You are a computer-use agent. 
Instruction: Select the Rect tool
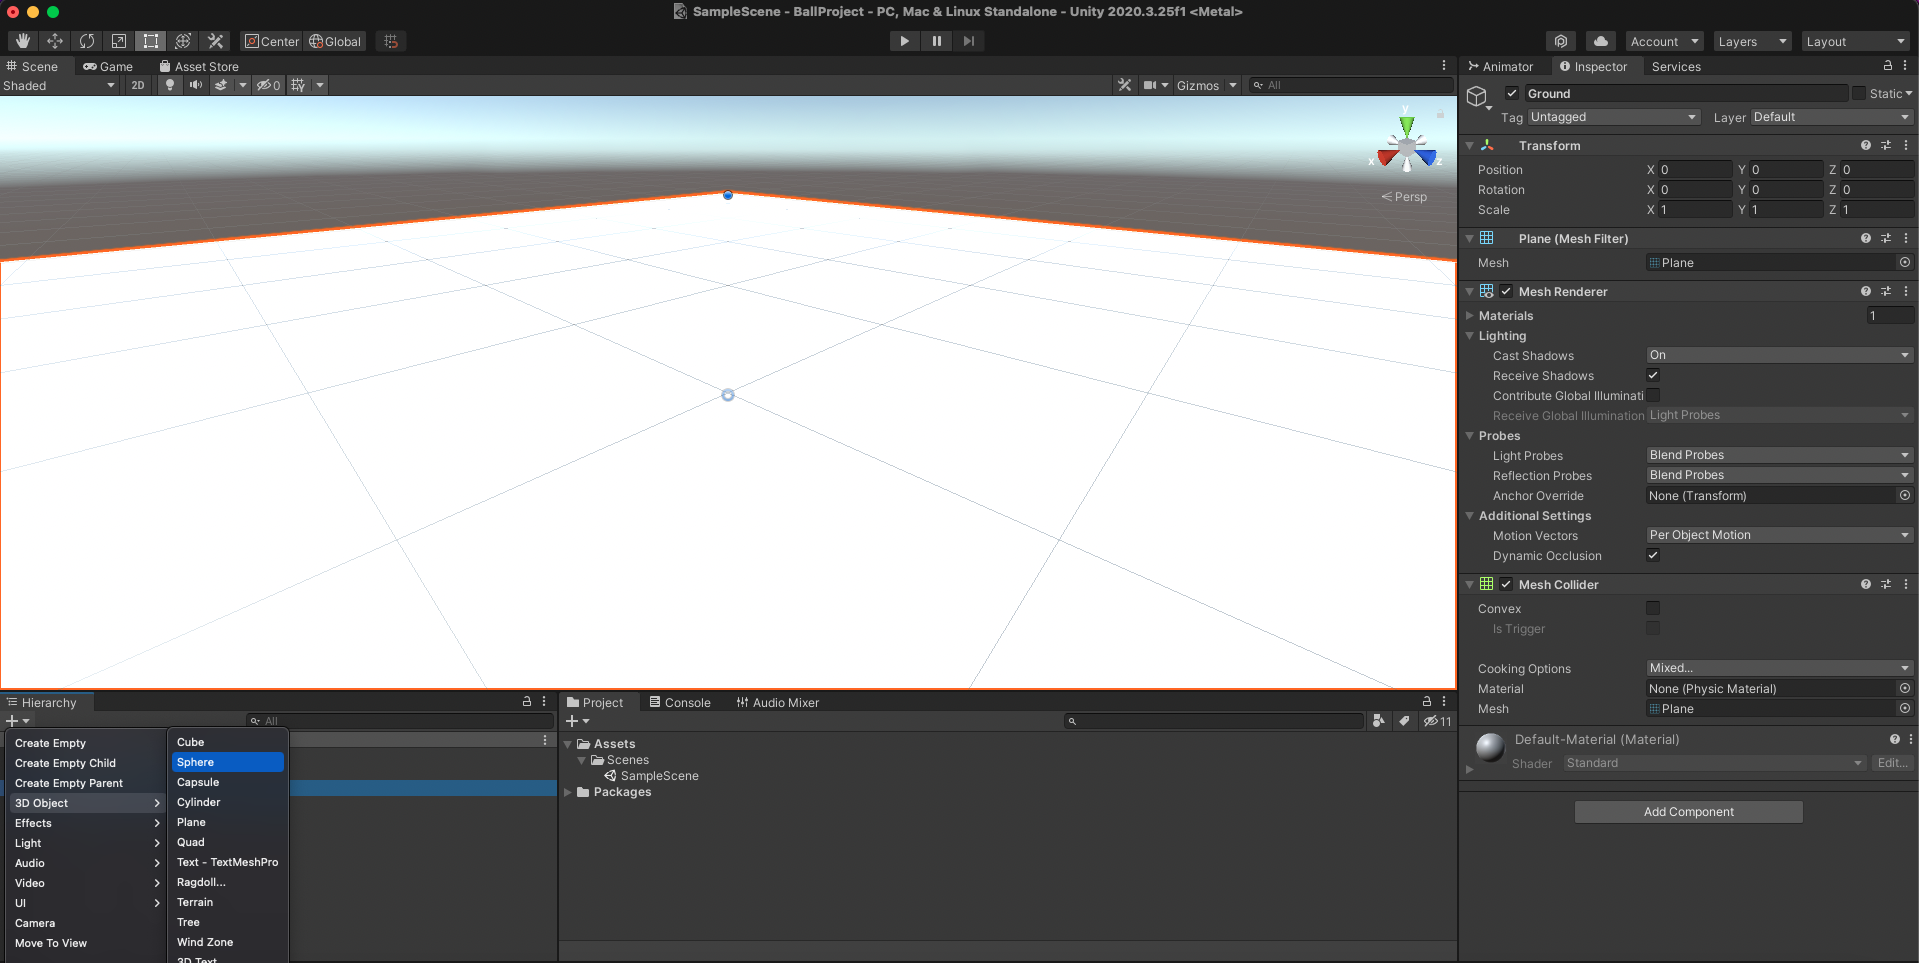pos(151,41)
